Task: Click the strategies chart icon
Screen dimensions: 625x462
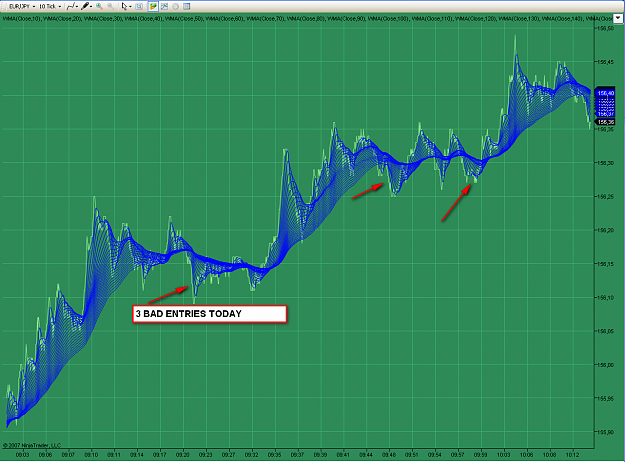Action: click(x=165, y=6)
